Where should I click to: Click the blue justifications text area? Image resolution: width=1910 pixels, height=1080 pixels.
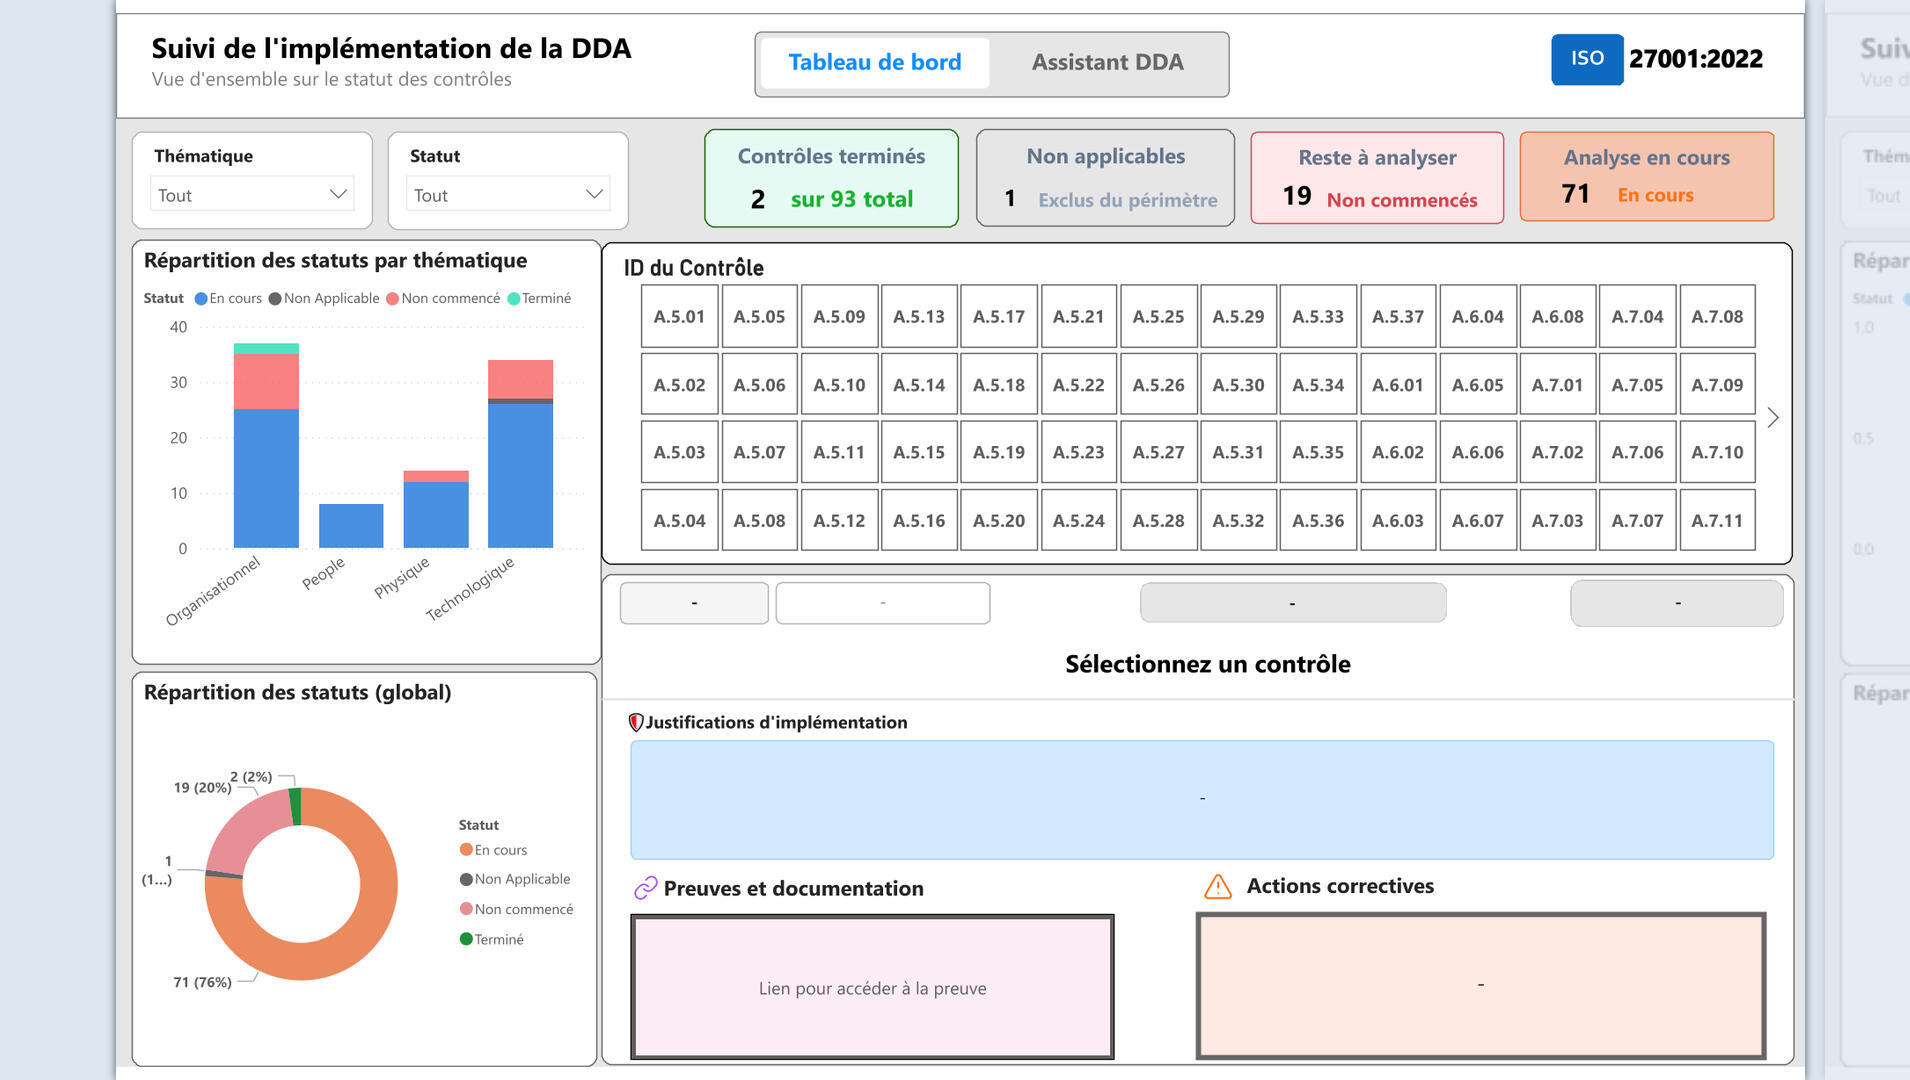[1202, 799]
